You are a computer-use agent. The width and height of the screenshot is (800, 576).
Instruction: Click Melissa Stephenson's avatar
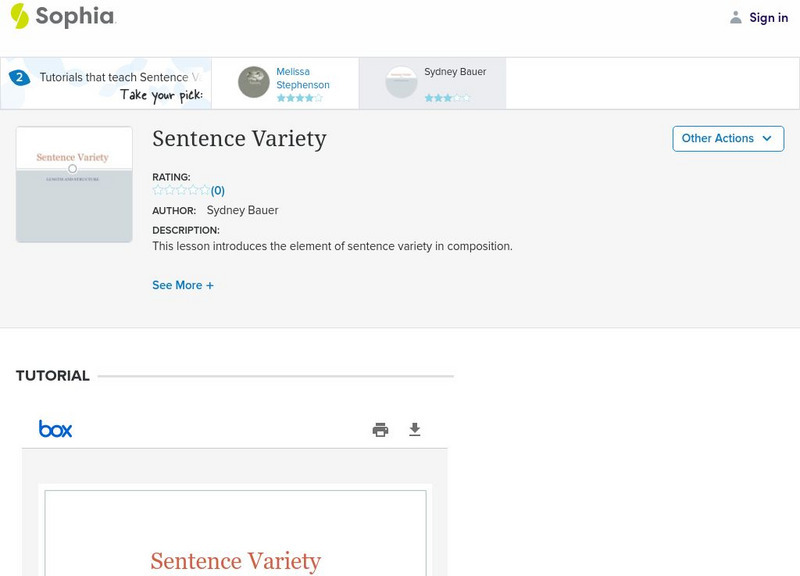(254, 82)
